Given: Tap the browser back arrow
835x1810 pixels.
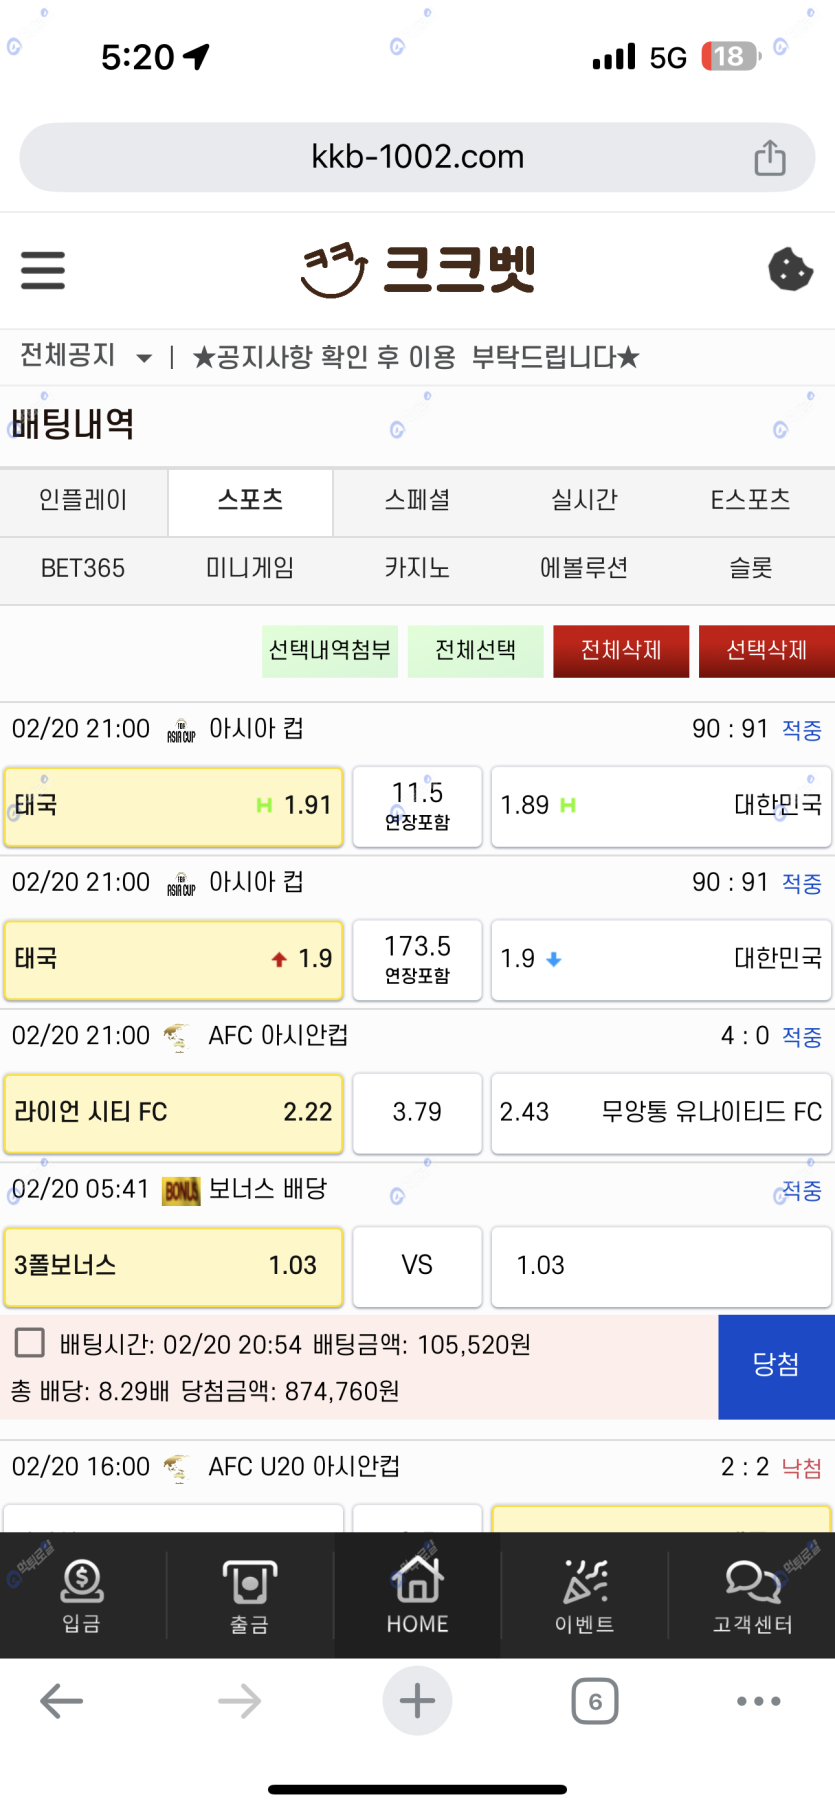Looking at the screenshot, I should [61, 1701].
